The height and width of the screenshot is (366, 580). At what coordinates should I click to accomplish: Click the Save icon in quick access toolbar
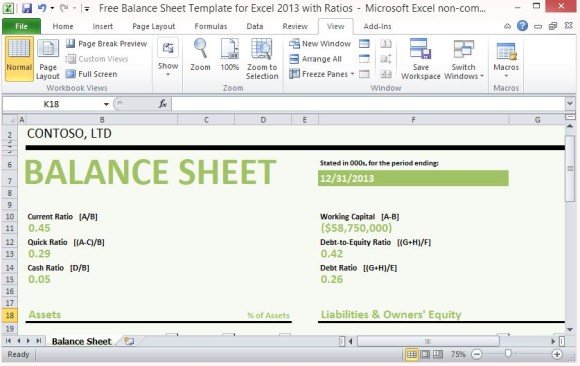click(x=27, y=8)
